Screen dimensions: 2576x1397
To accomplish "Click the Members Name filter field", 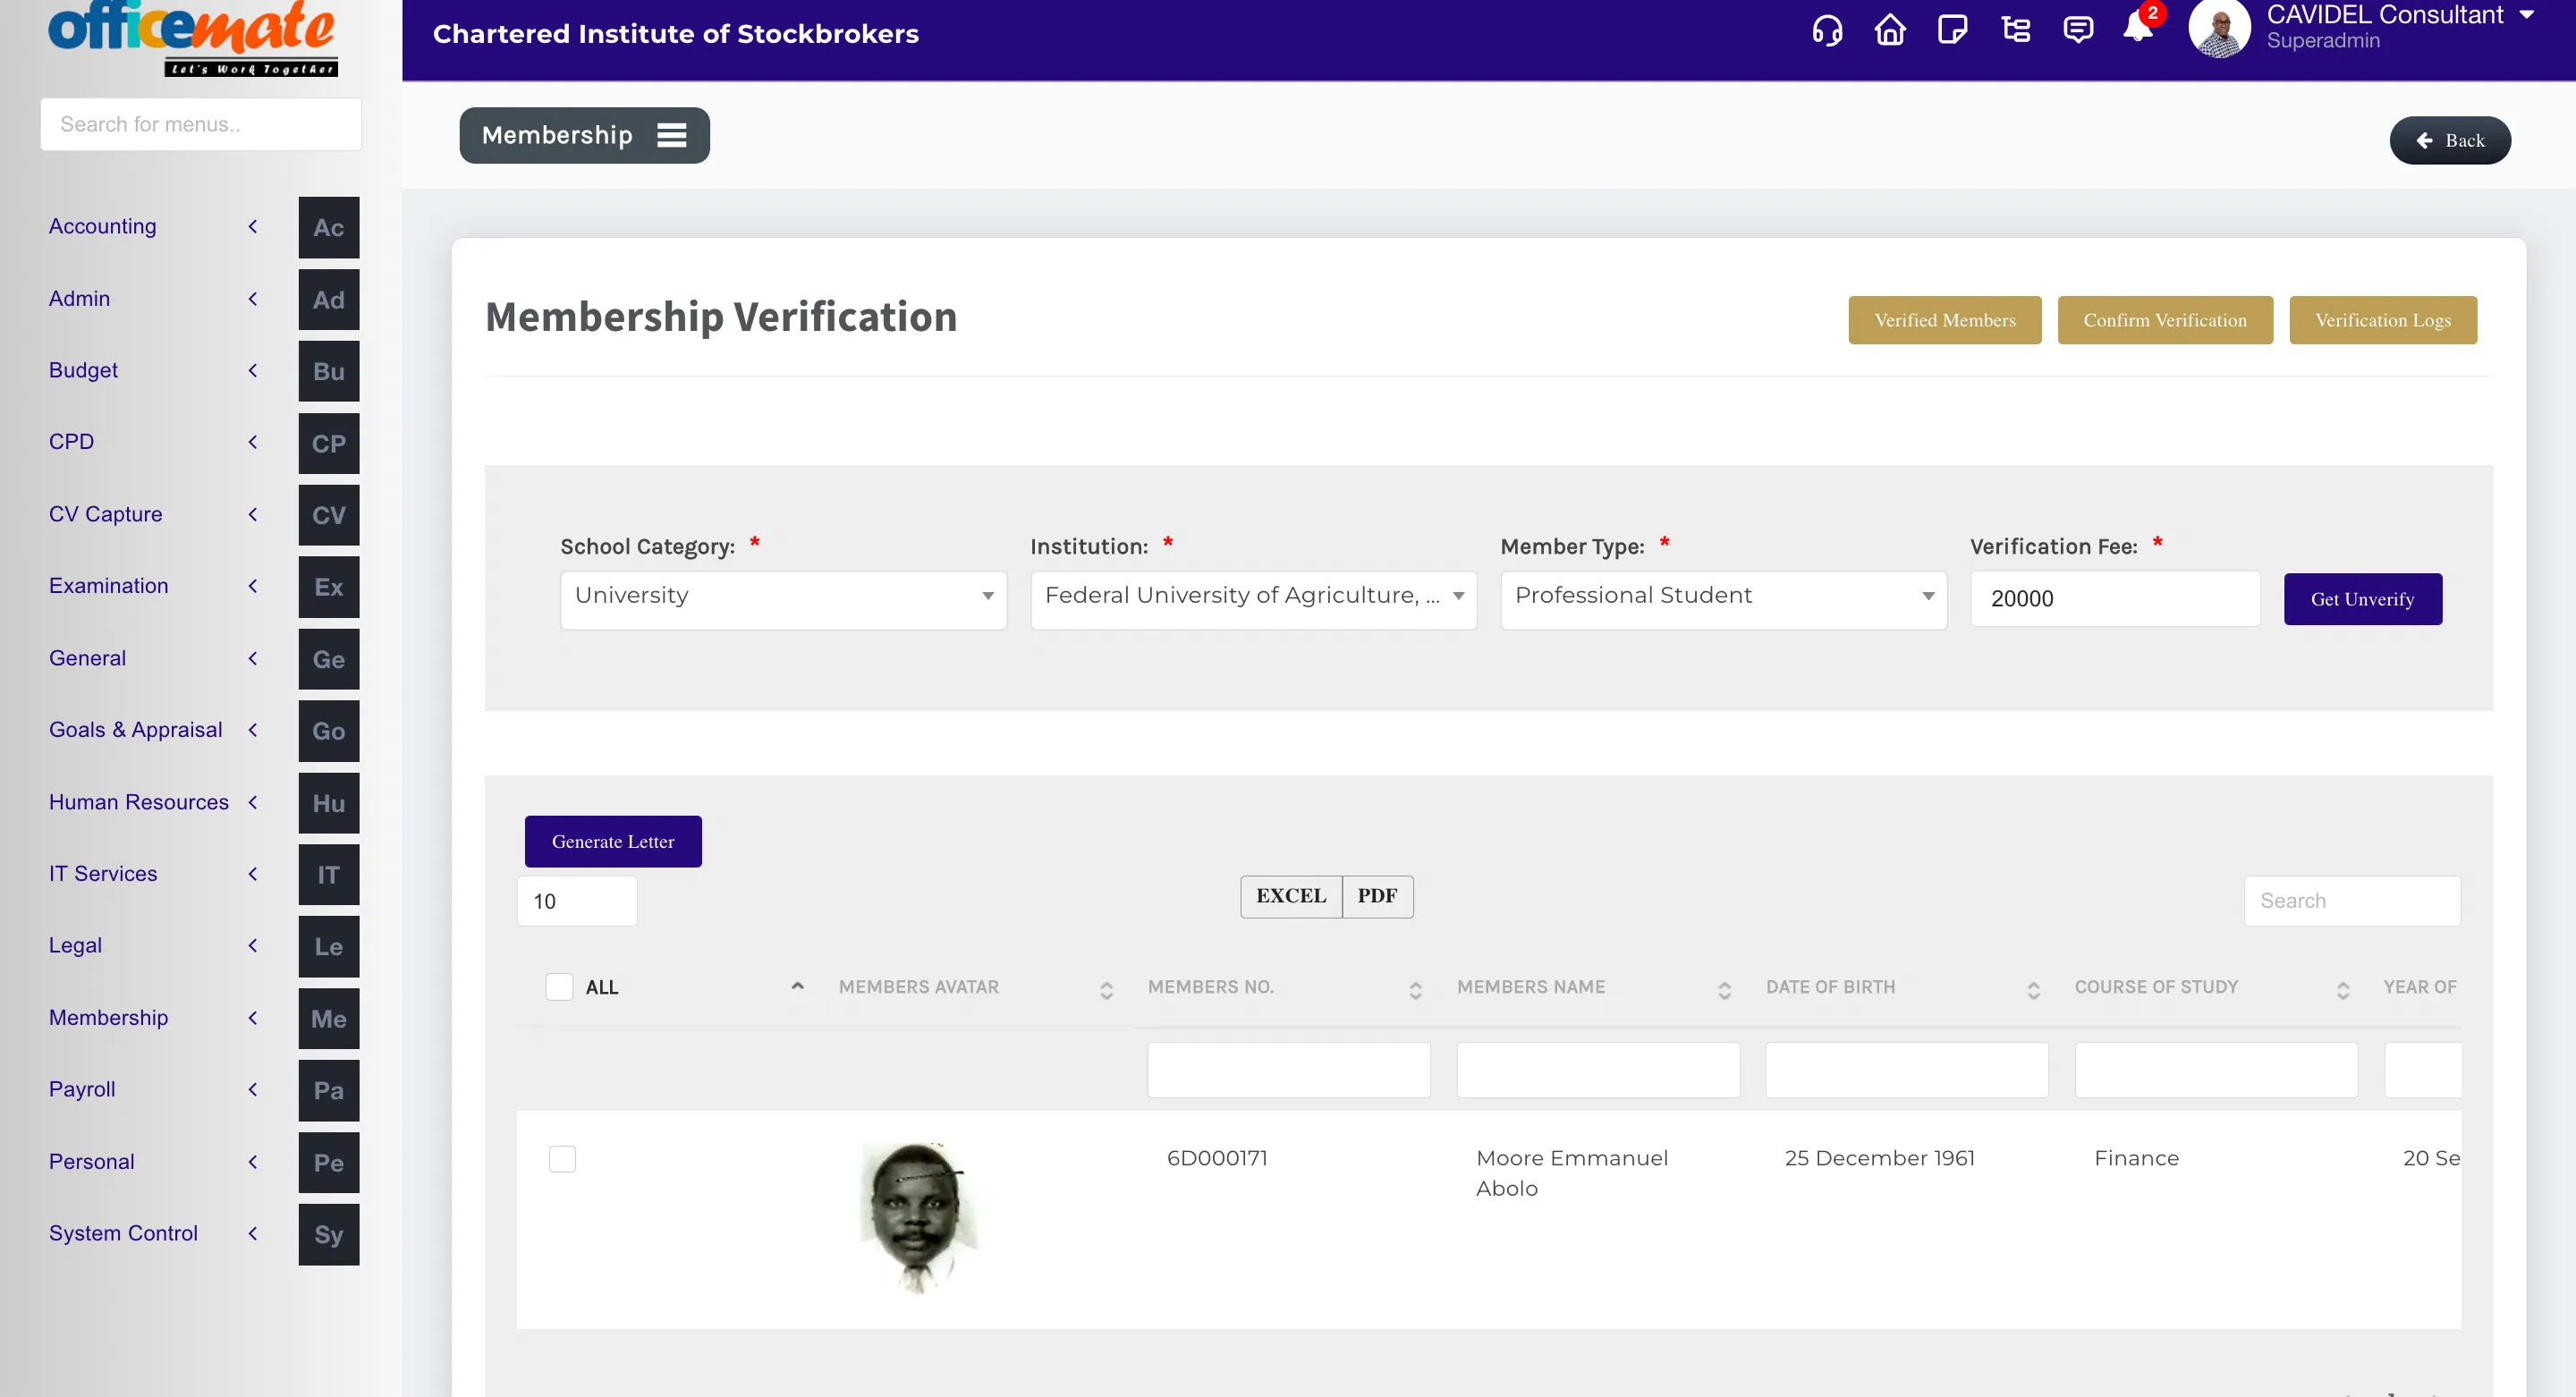I will (1598, 1071).
